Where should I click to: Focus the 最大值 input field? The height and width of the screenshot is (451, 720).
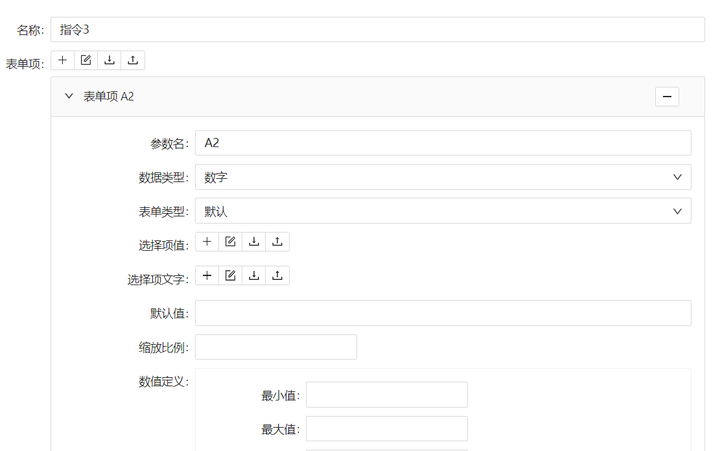pyautogui.click(x=387, y=429)
